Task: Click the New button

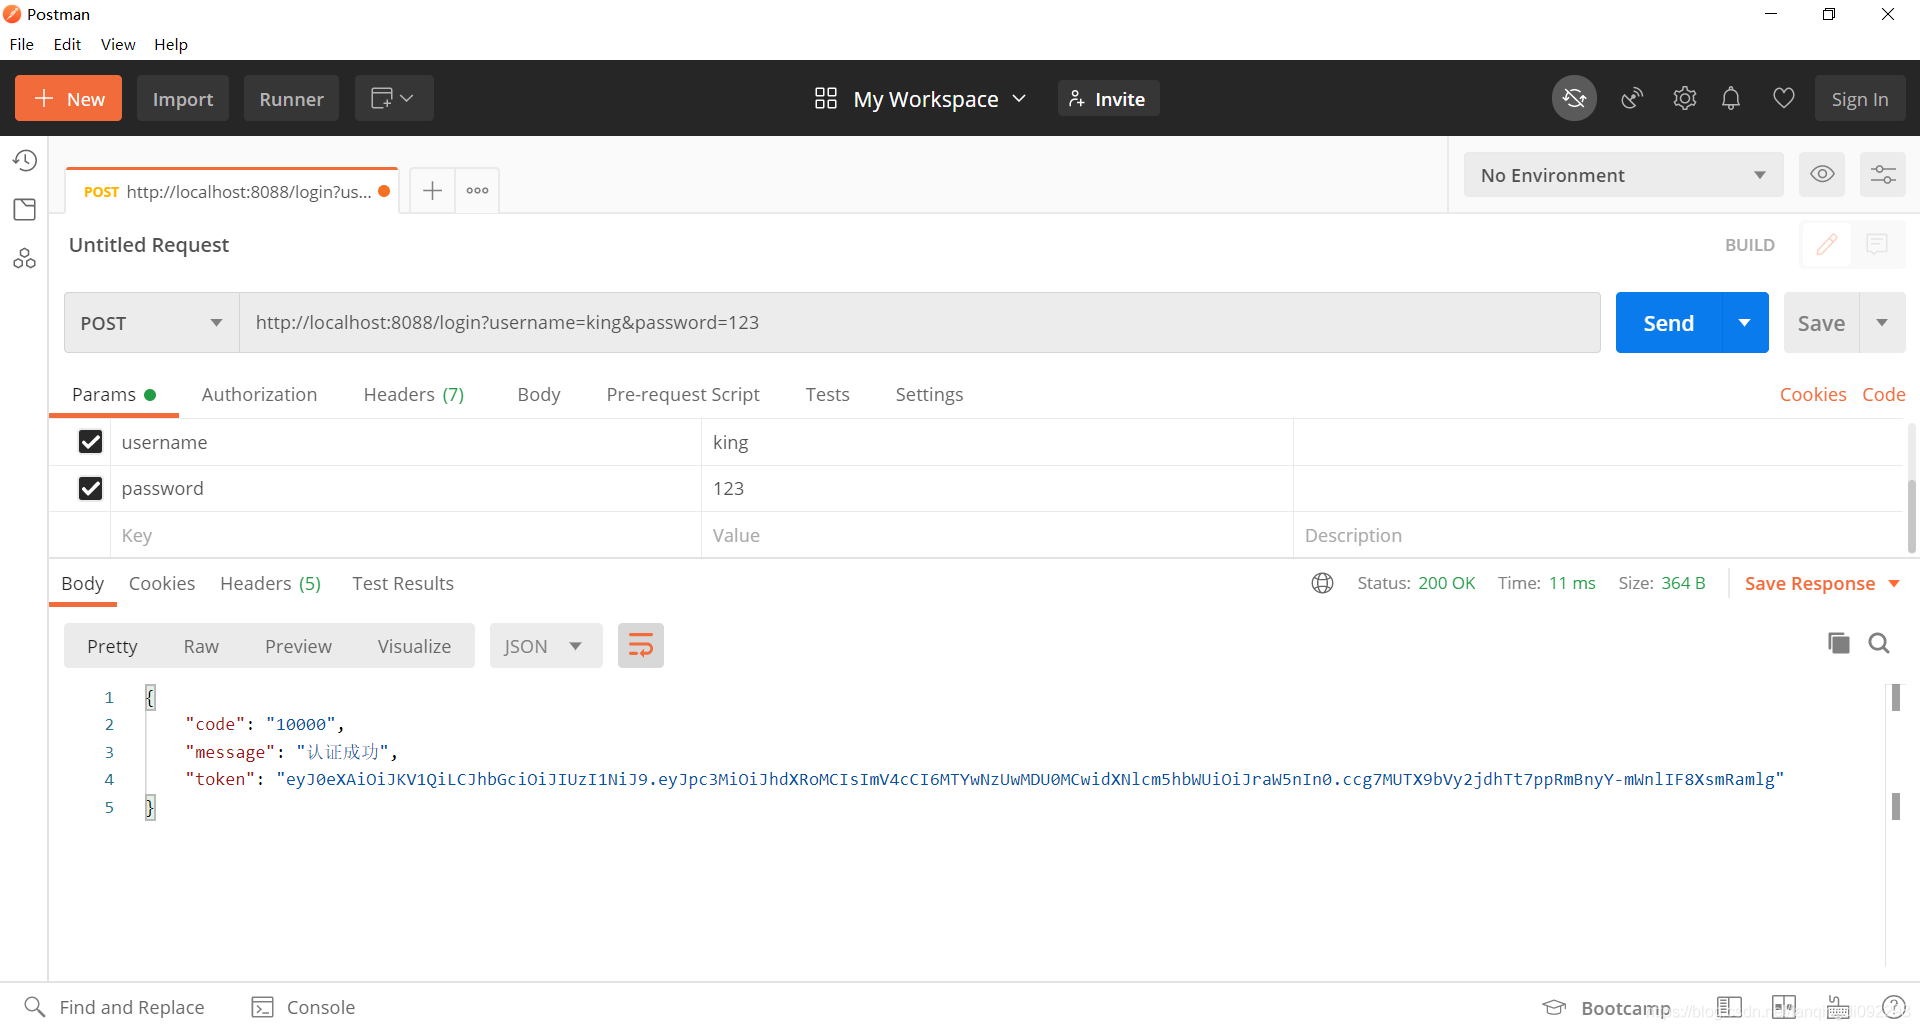Action: (68, 98)
